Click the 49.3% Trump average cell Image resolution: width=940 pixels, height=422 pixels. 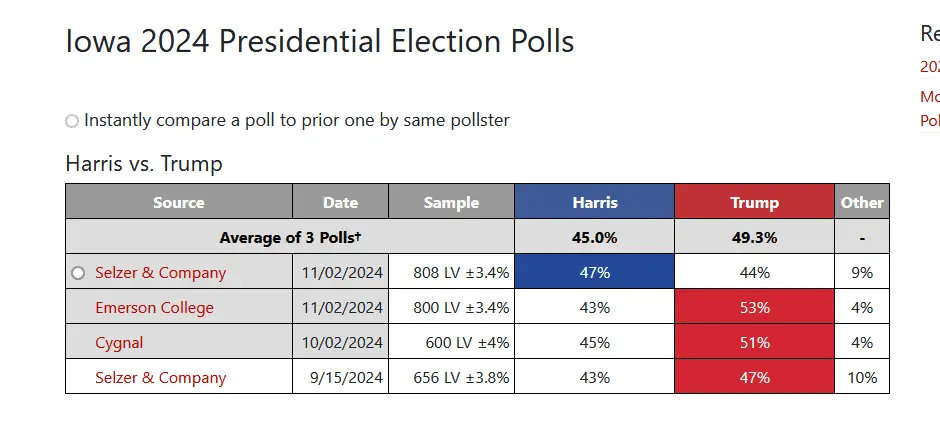754,238
